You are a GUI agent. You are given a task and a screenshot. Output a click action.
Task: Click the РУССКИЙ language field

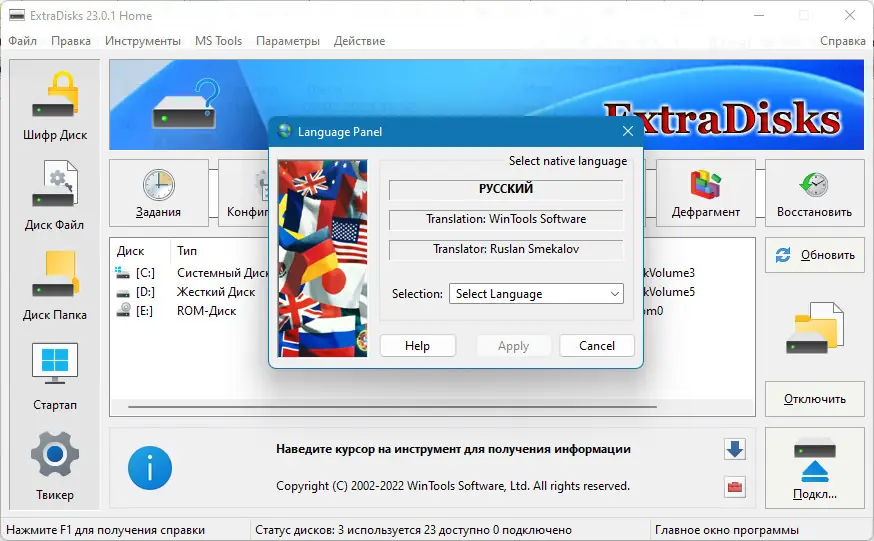point(506,189)
